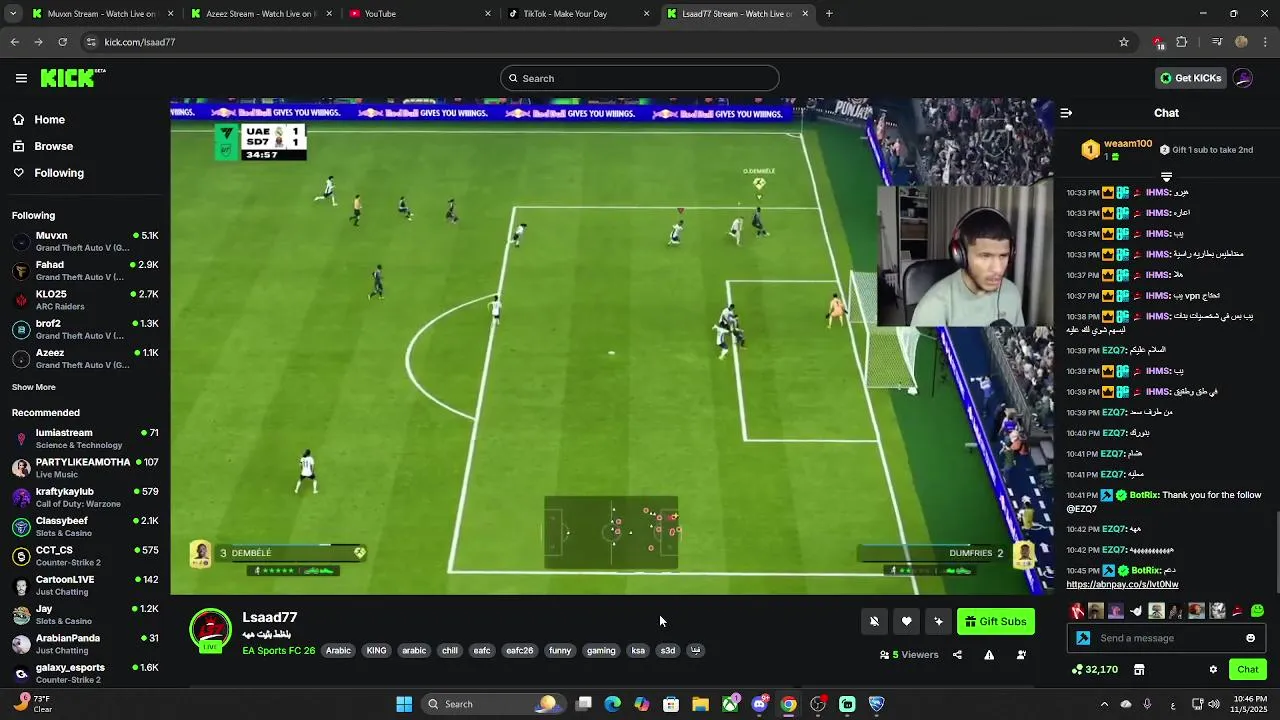Click the KICK logo
This screenshot has height=720, width=1280.
point(73,78)
